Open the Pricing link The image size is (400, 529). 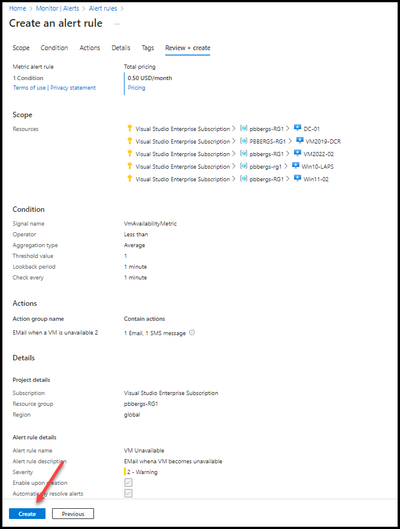tap(137, 88)
